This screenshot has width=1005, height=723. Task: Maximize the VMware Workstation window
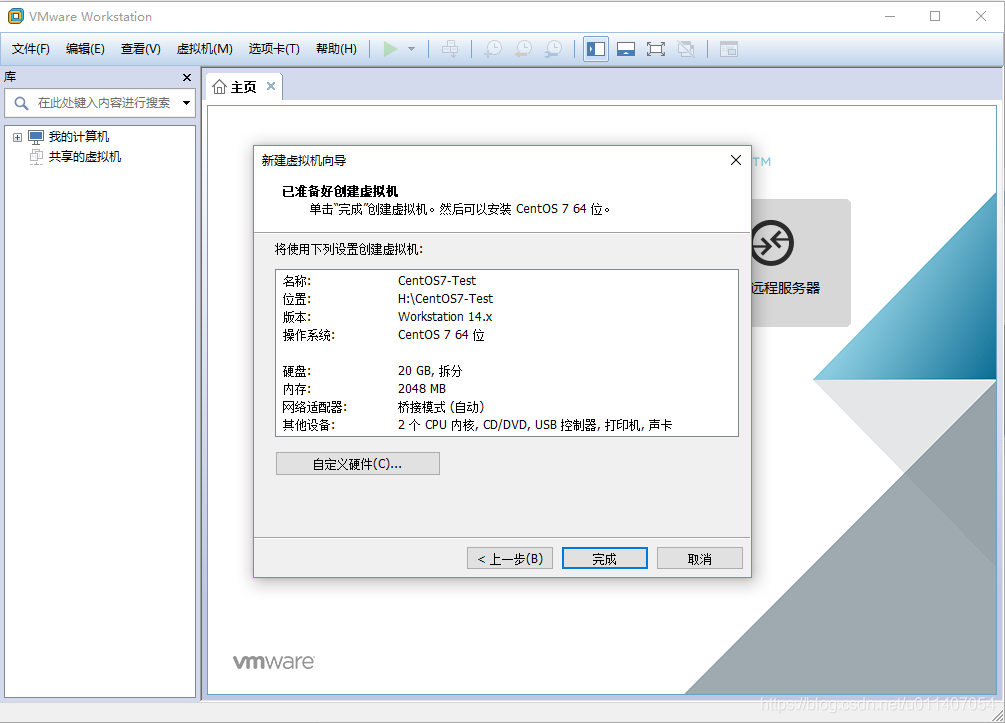tap(935, 16)
